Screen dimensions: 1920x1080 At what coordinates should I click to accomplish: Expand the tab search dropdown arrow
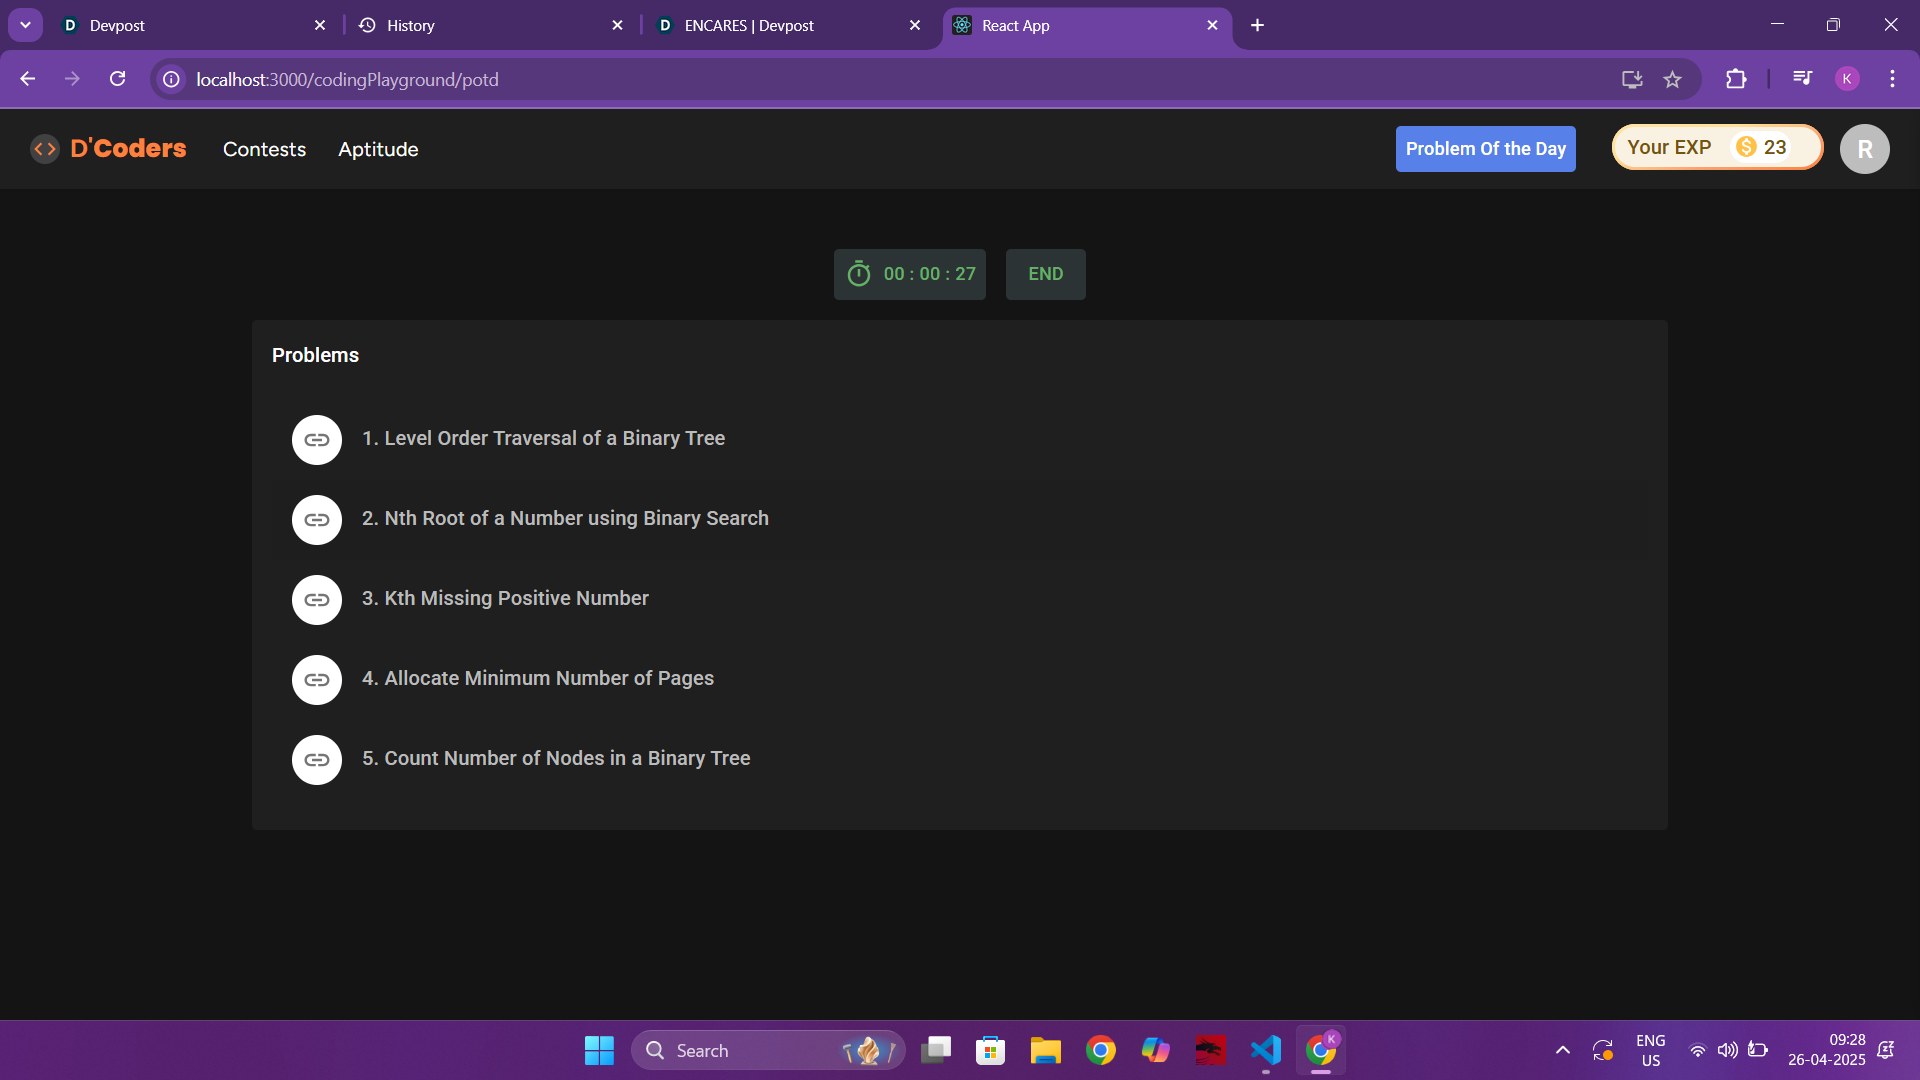point(25,25)
